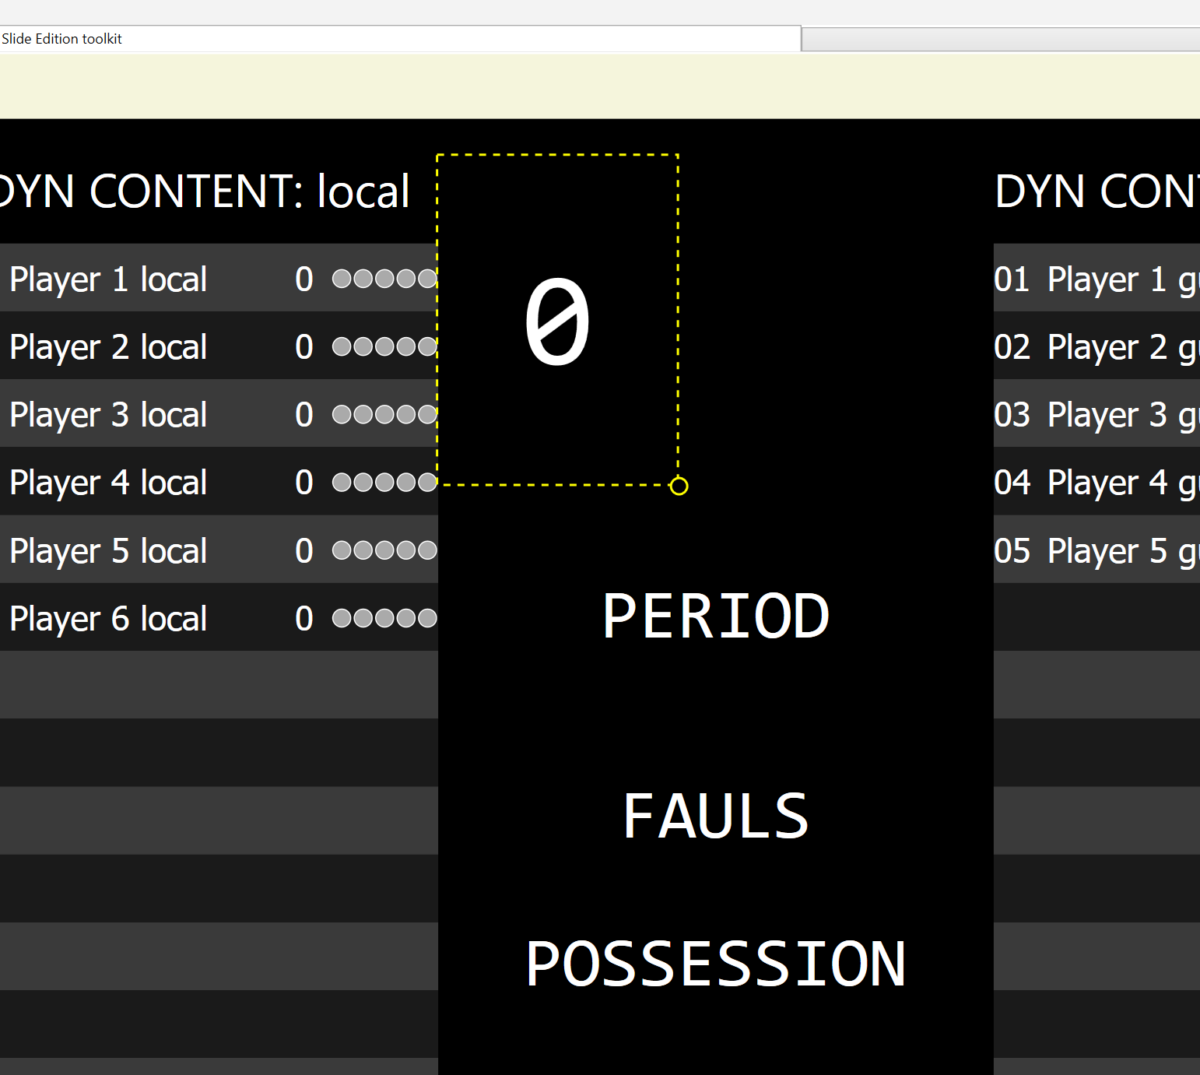Select the POSSESSION label

[716, 964]
